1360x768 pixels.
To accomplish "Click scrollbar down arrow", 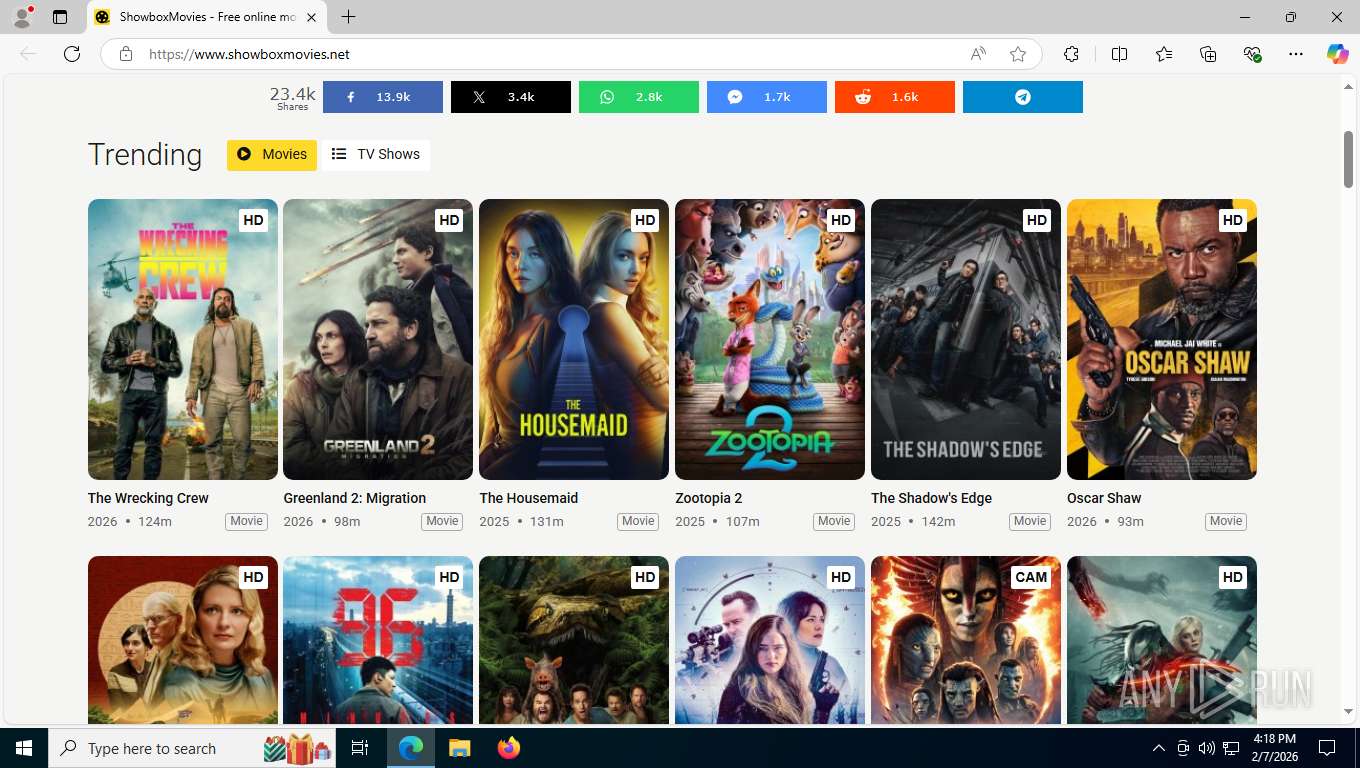I will pyautogui.click(x=1348, y=711).
